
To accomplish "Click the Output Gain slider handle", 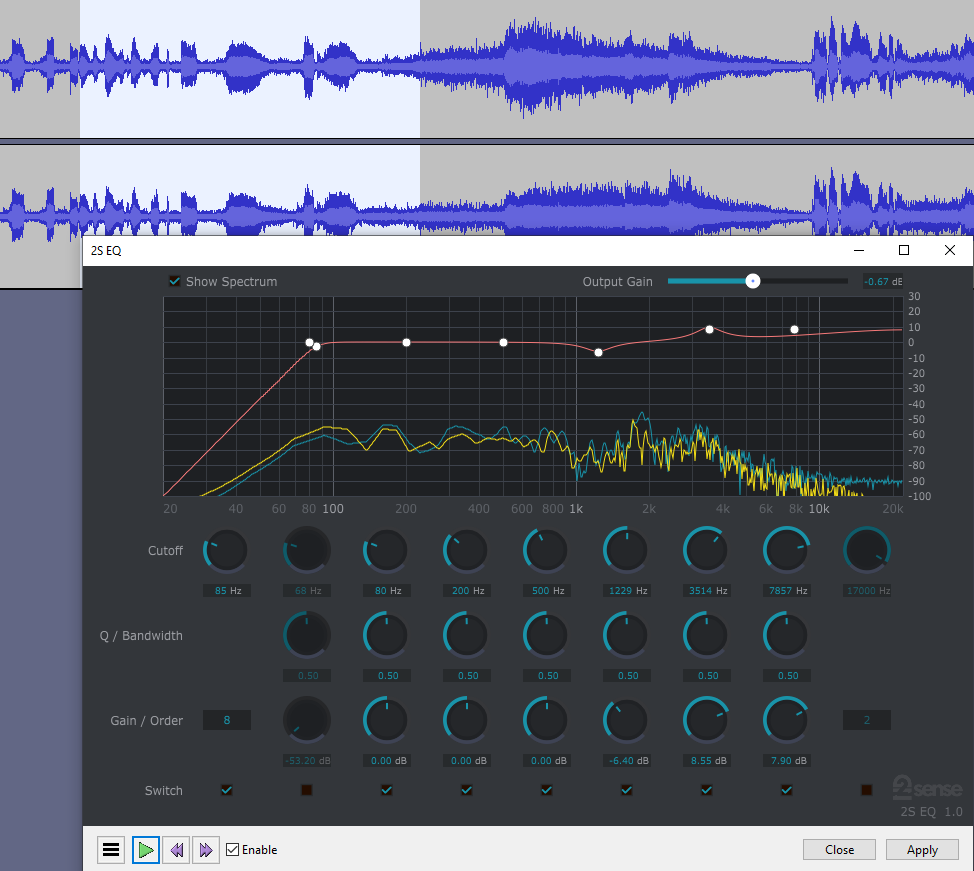I will point(753,281).
